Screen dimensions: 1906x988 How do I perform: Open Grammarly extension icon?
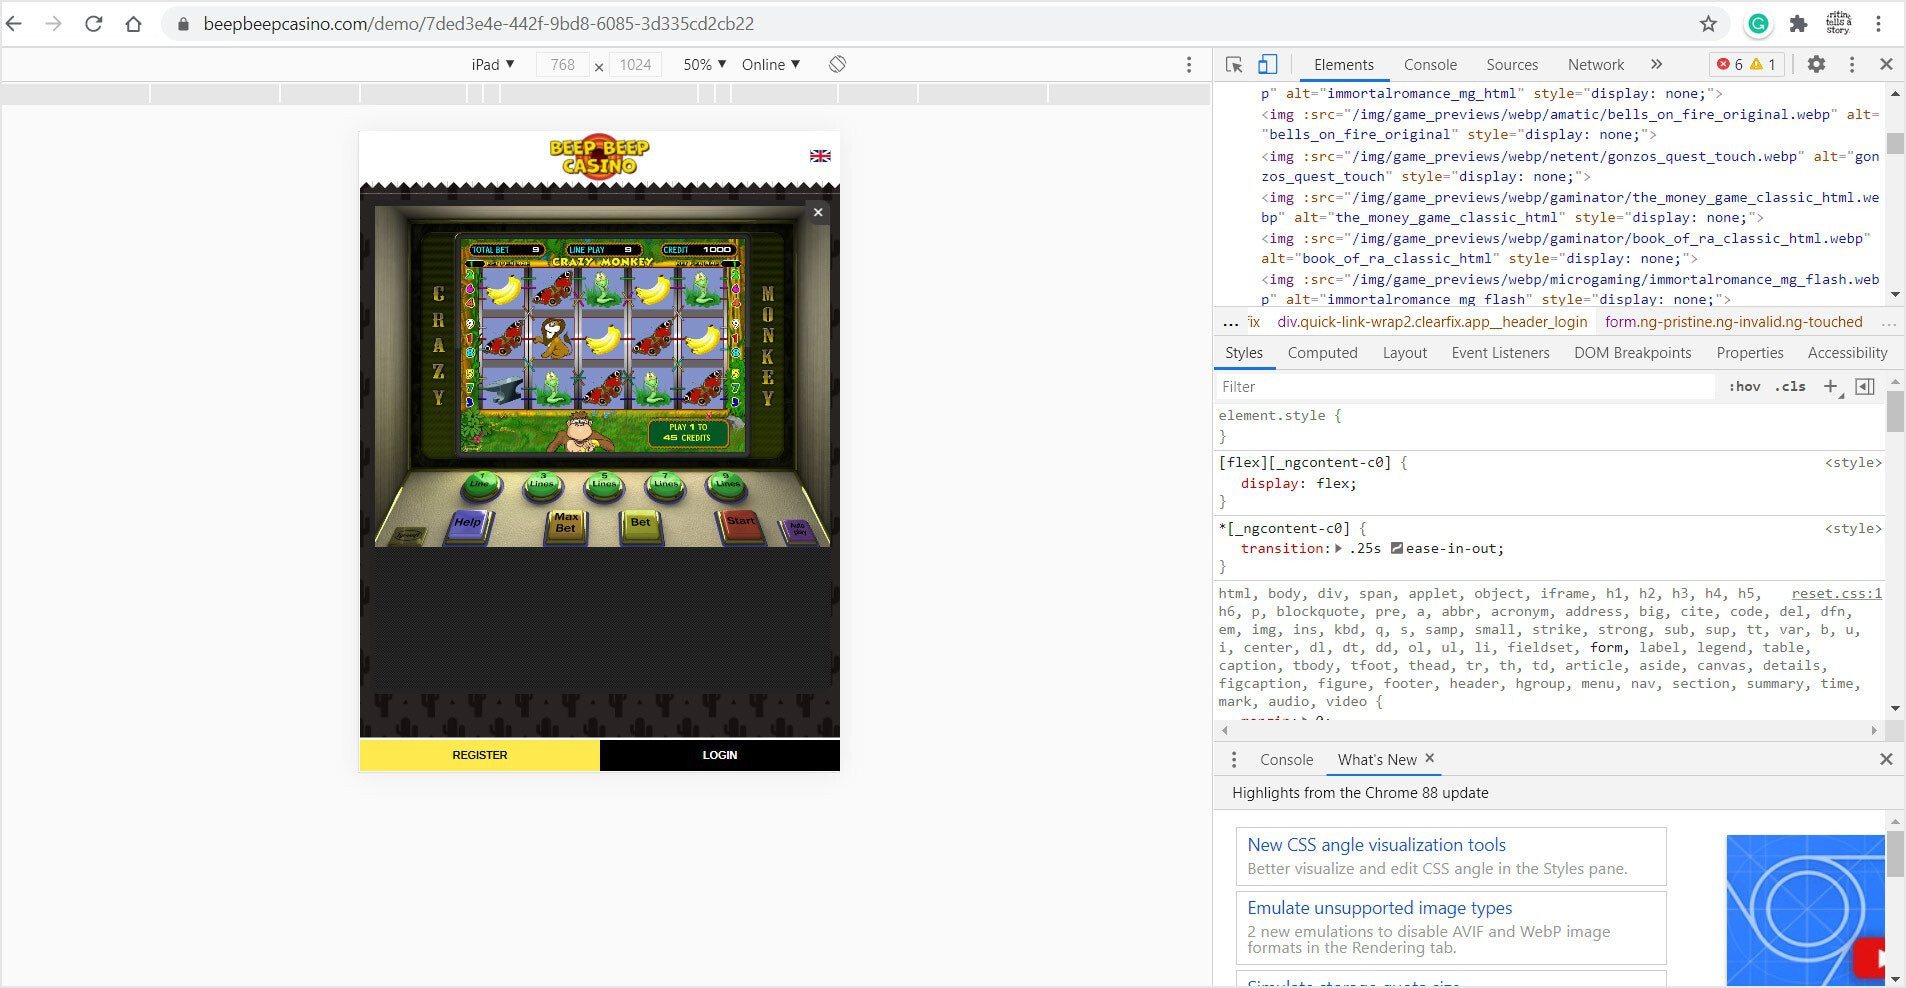1758,23
